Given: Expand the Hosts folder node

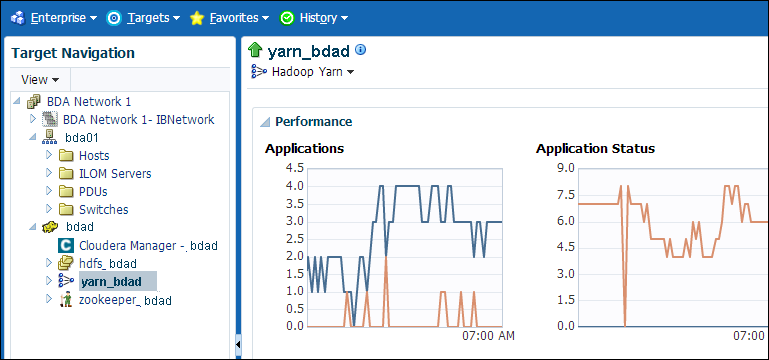Looking at the screenshot, I should pyautogui.click(x=49, y=155).
